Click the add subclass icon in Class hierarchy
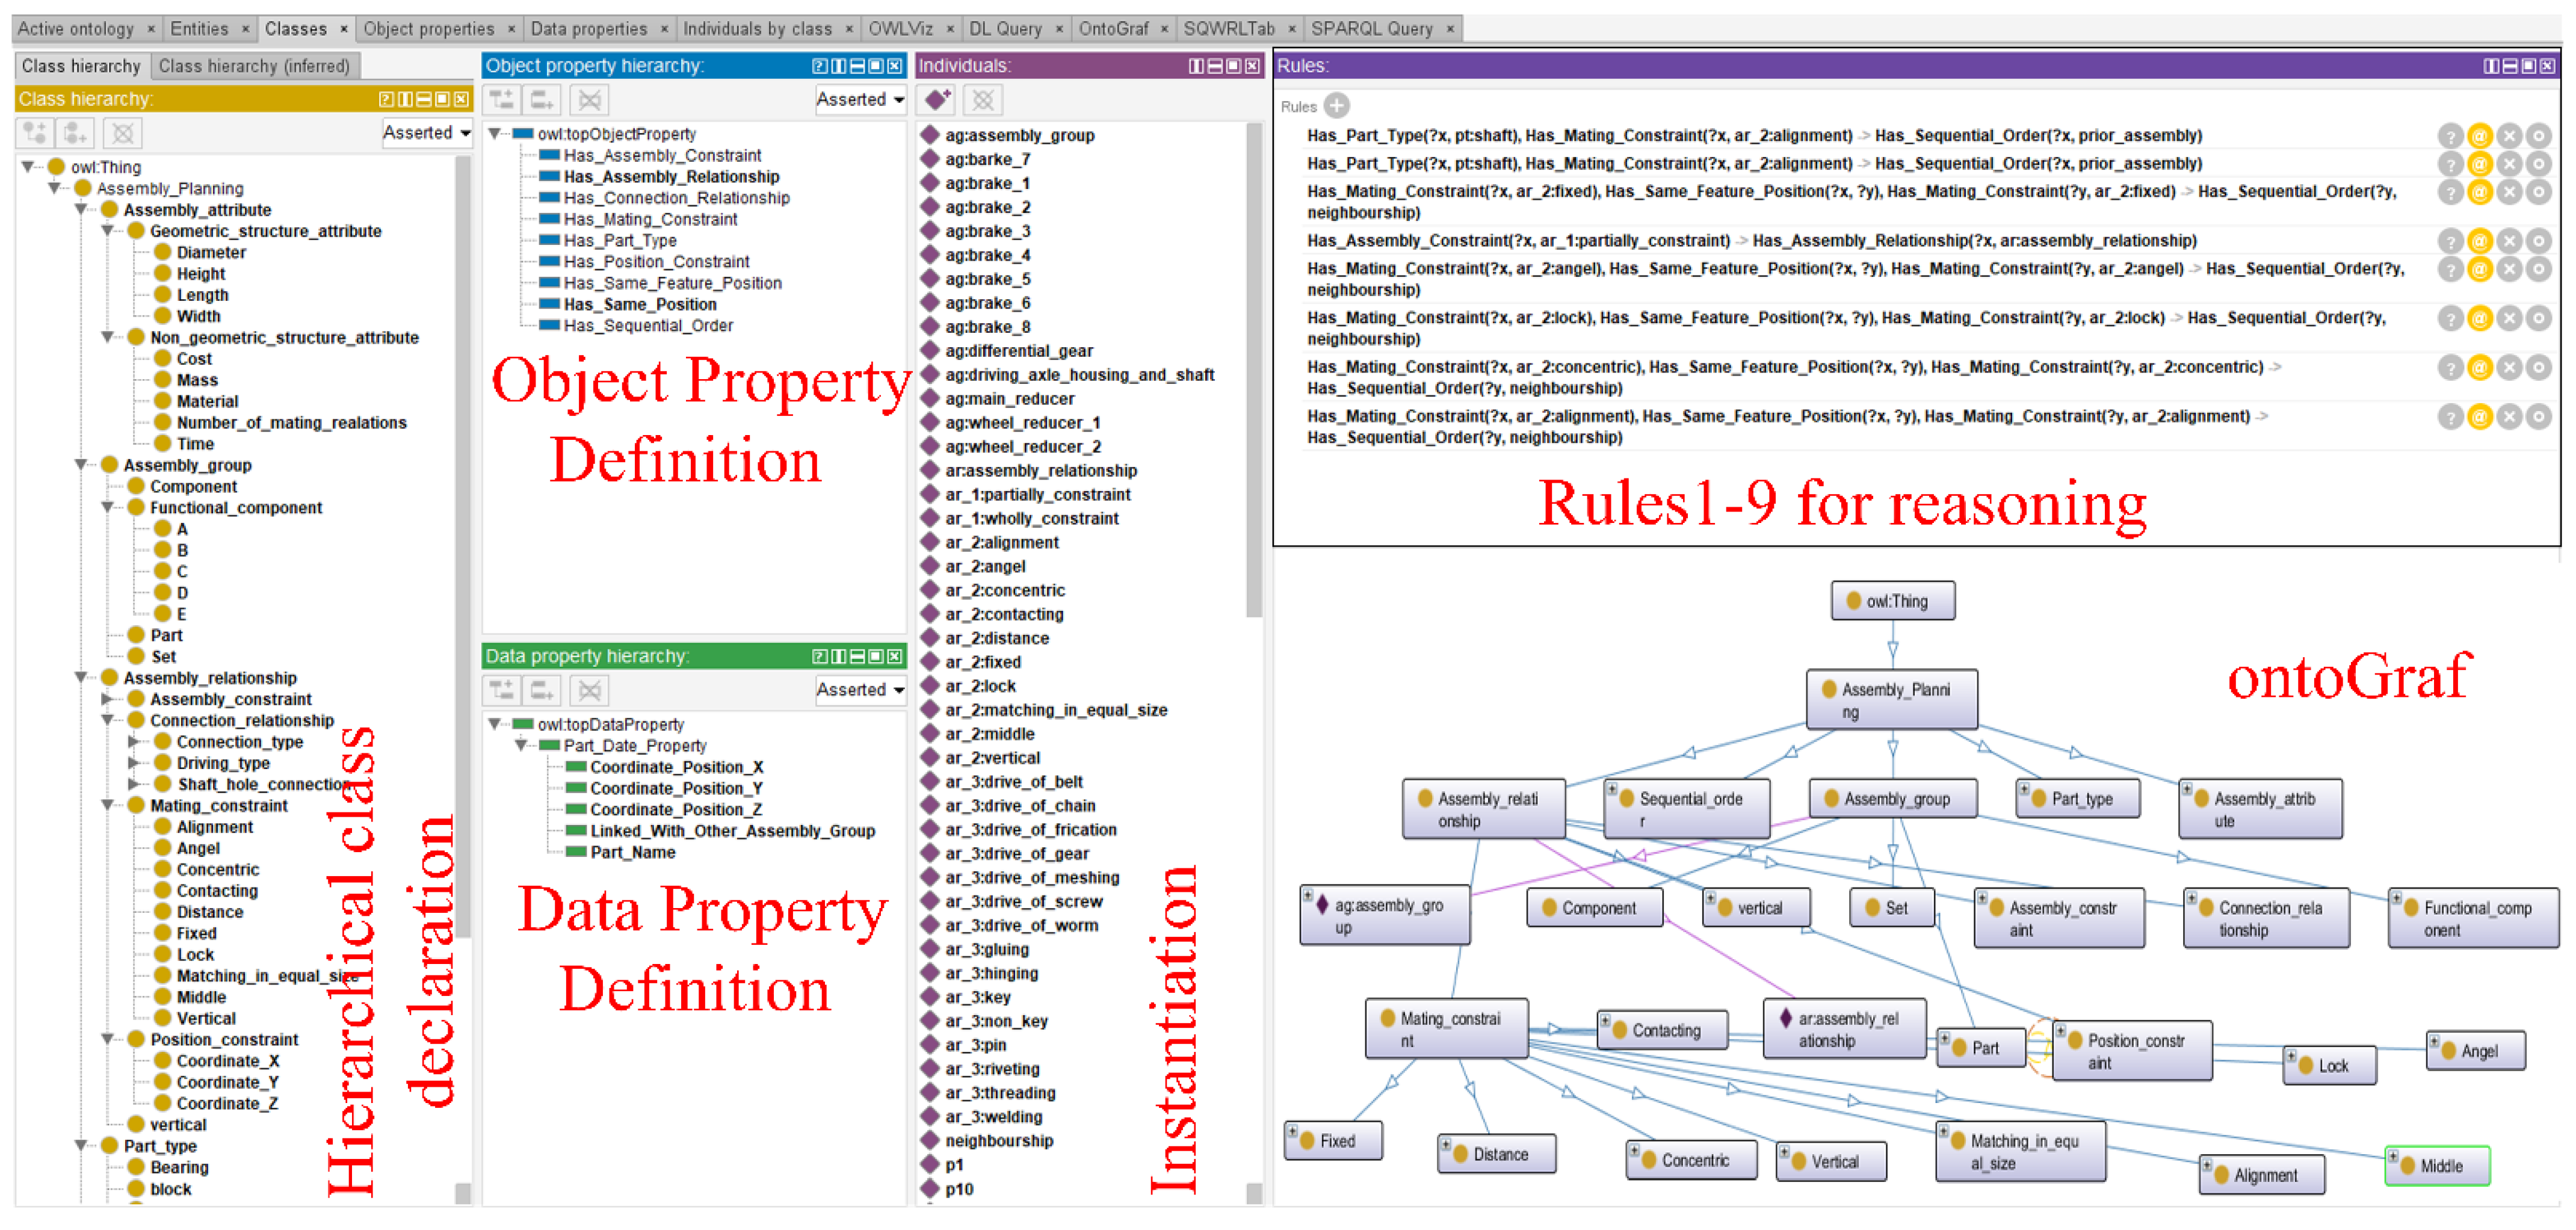2576x1230 pixels. coord(35,133)
